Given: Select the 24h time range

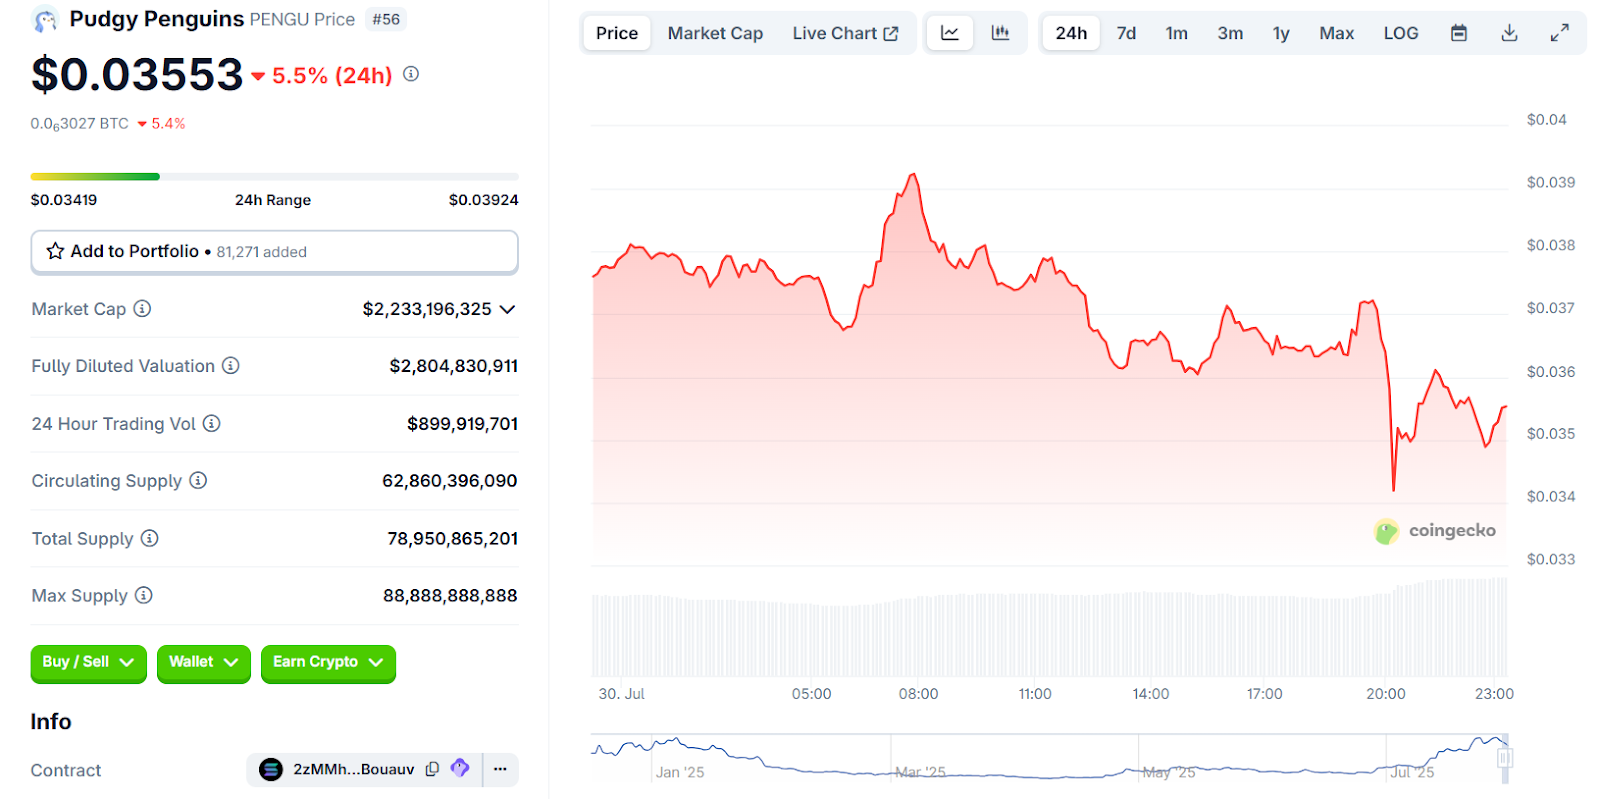Looking at the screenshot, I should (1071, 33).
